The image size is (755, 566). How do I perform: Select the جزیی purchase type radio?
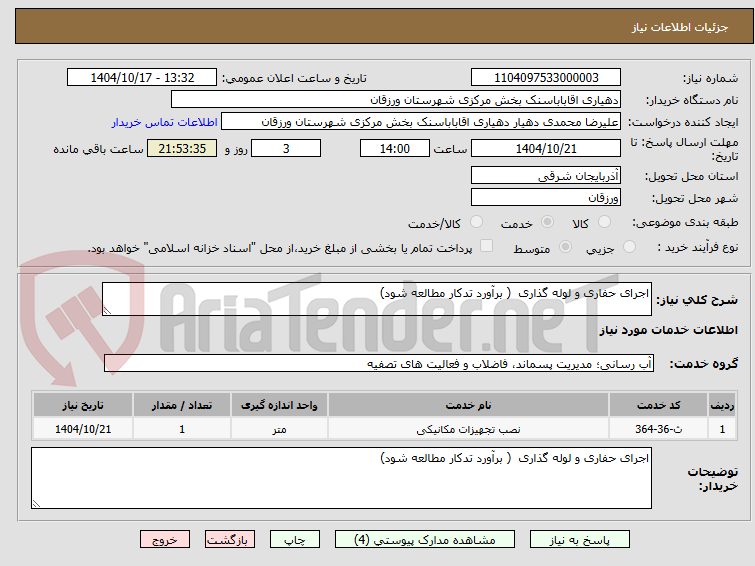tap(629, 247)
